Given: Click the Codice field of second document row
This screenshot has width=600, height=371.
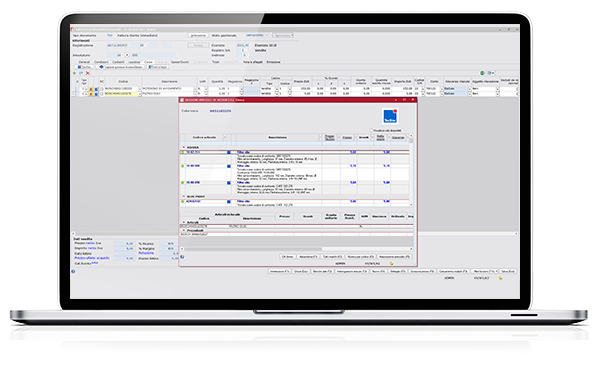Looking at the screenshot, I should (121, 94).
